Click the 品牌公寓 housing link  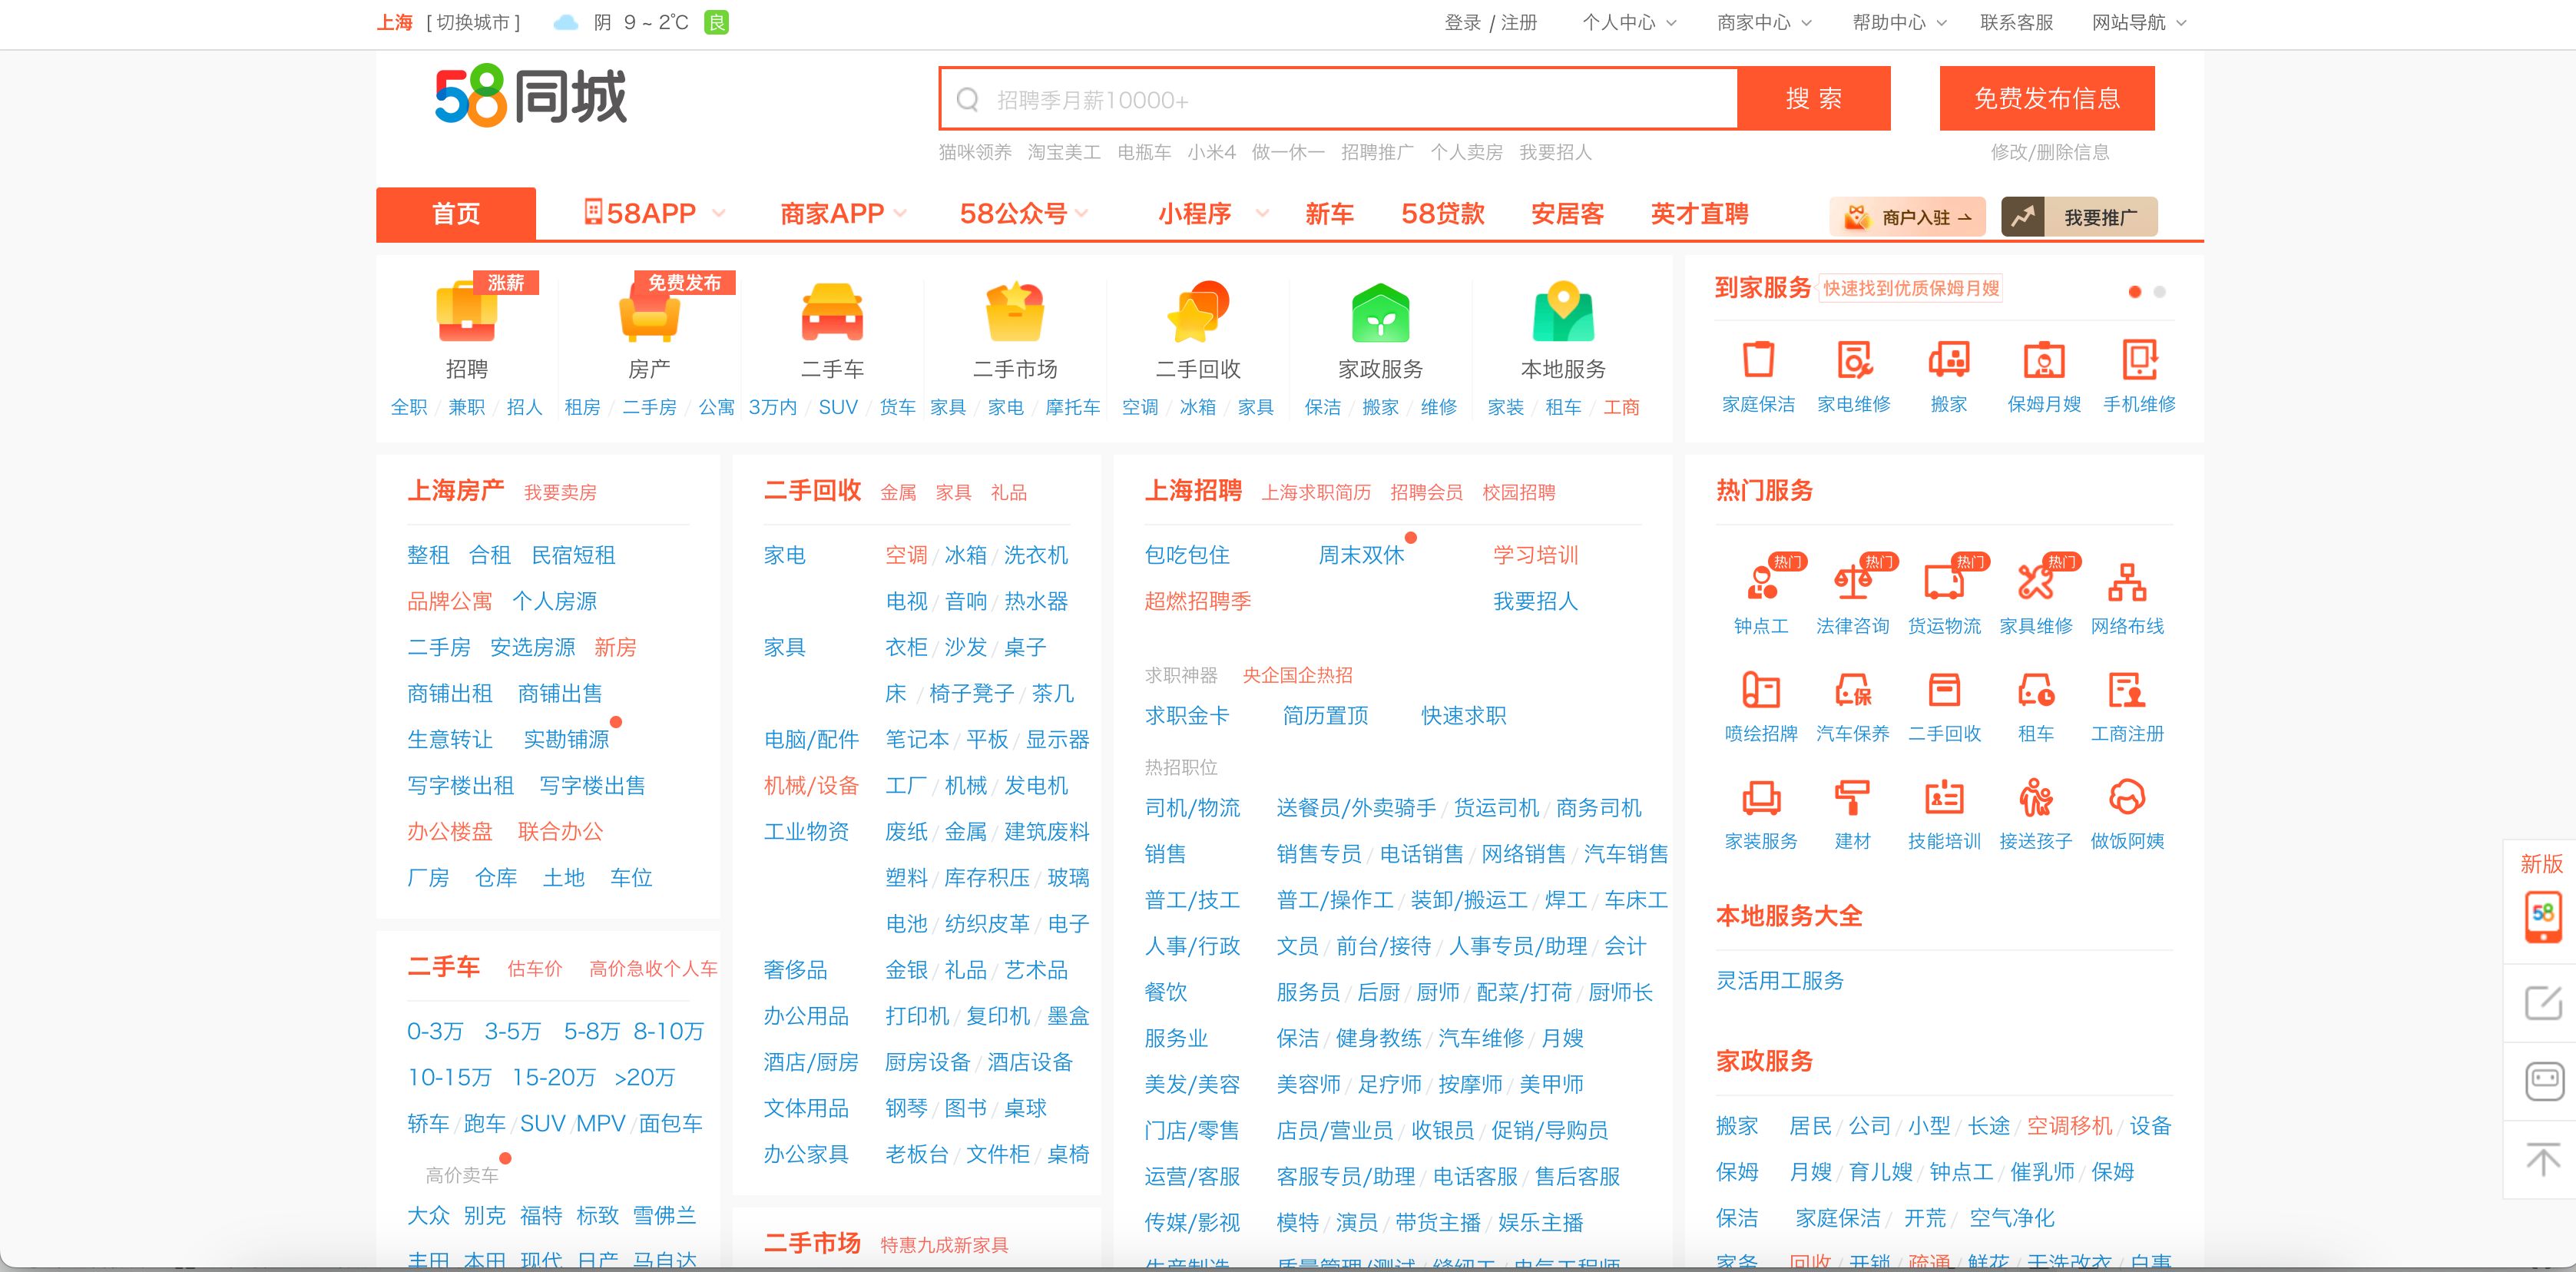click(x=449, y=601)
